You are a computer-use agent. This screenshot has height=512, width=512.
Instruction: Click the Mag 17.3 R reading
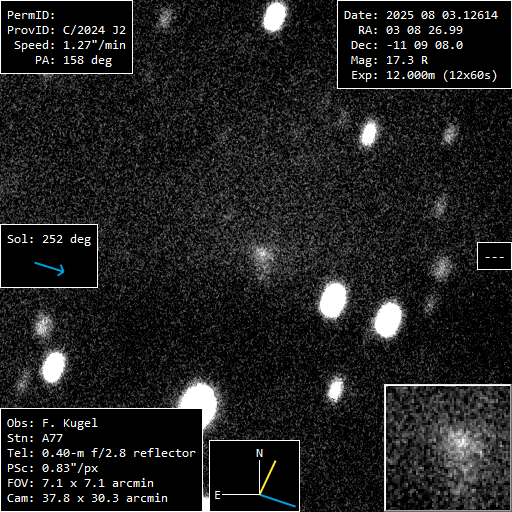tap(389, 60)
